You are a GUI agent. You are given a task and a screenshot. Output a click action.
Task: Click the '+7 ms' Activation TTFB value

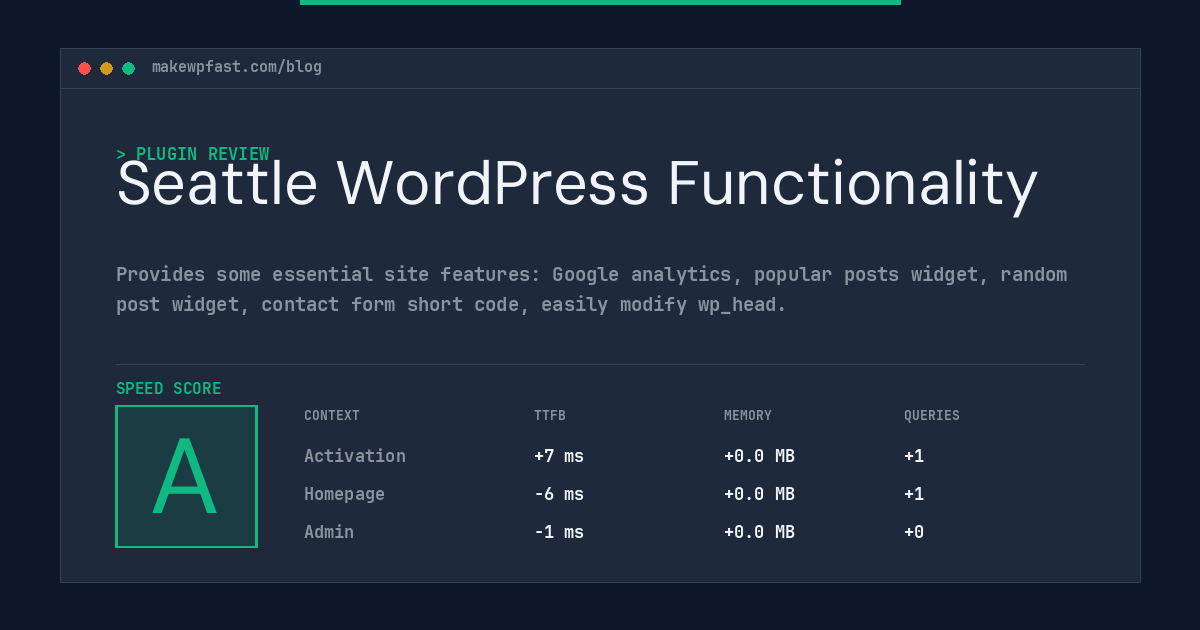click(x=559, y=456)
